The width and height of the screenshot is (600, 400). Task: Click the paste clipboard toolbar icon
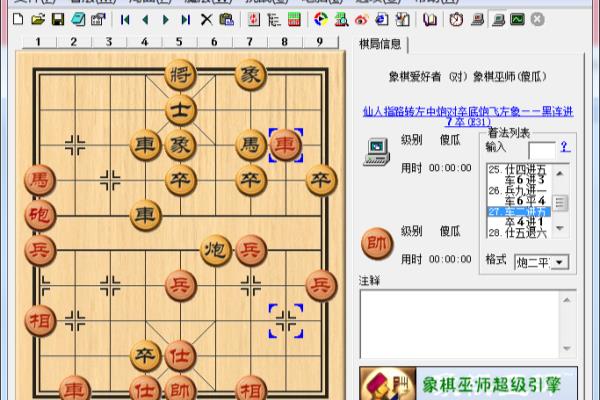pyautogui.click(x=227, y=19)
